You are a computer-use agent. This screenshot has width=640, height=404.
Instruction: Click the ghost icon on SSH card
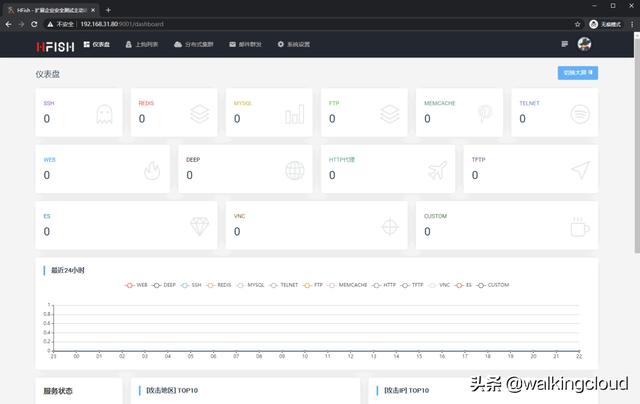[x=104, y=114]
